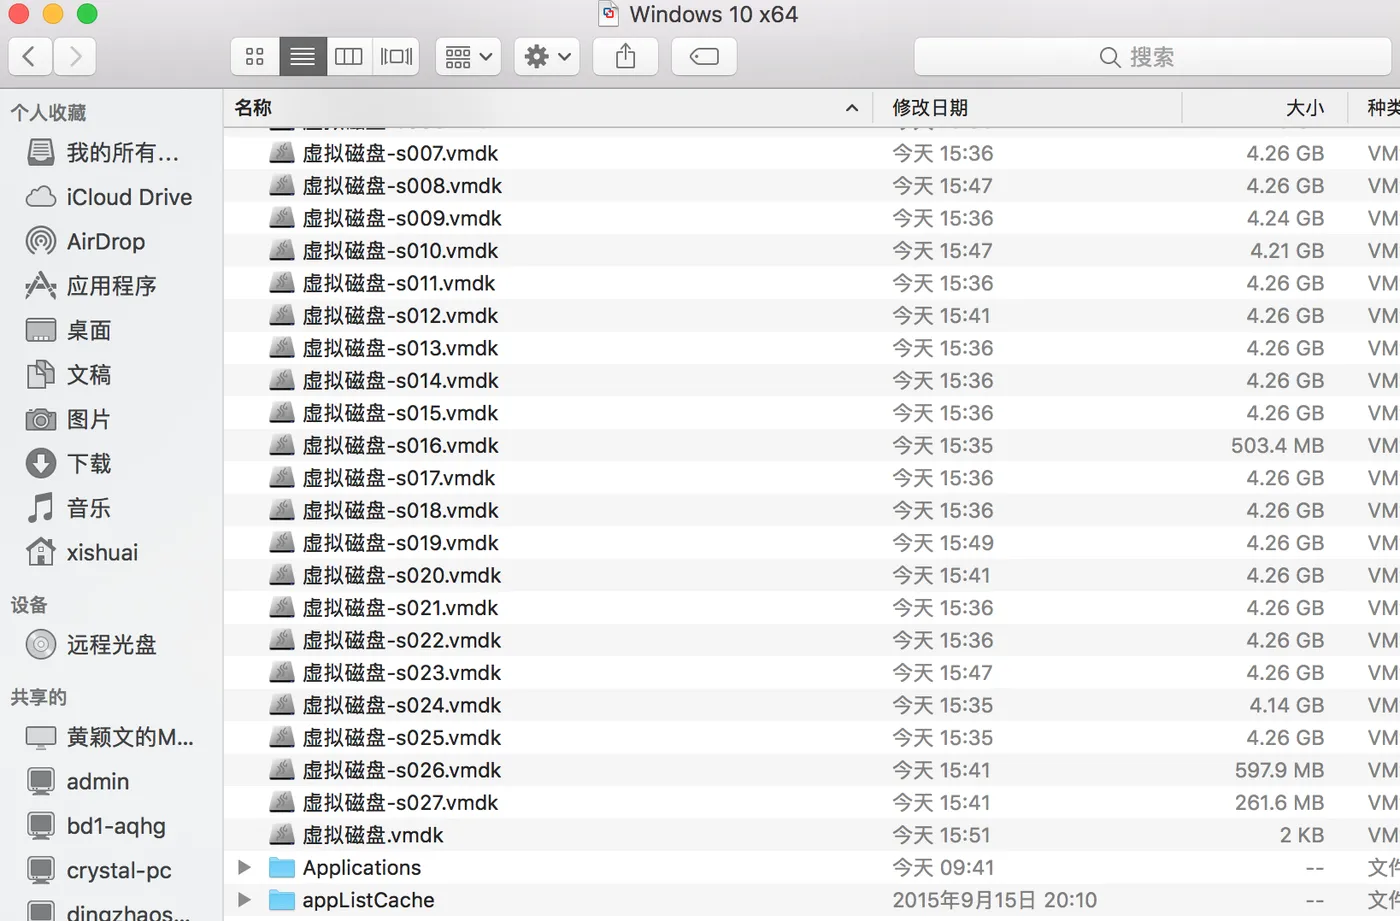Image resolution: width=1400 pixels, height=921 pixels.
Task: Click the file icon of 虚拟磁盘-s017.vmdk
Action: [x=283, y=478]
